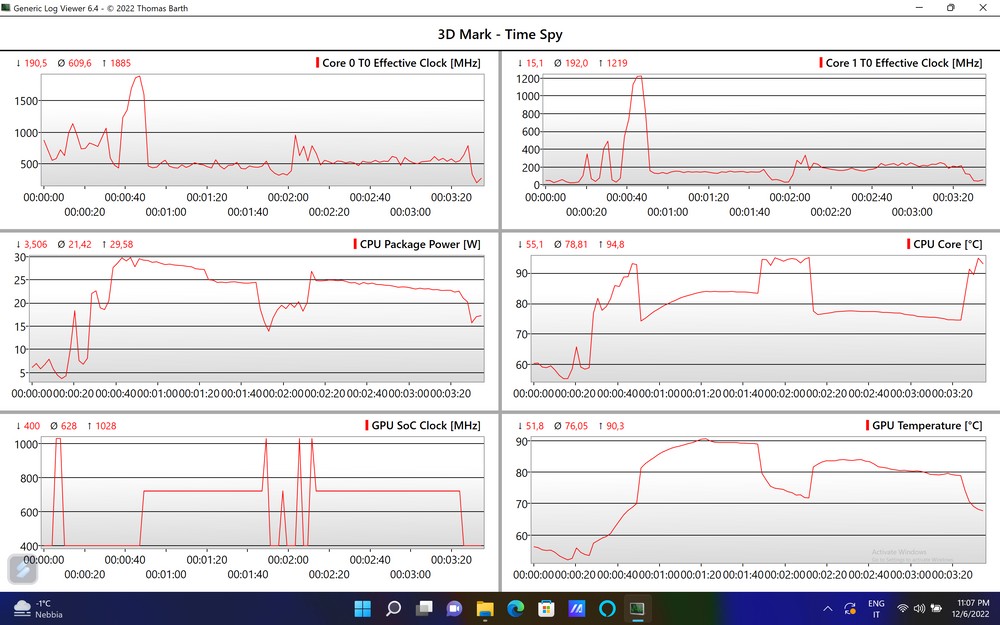Viewport: 1000px width, 625px height.
Task: Click the volume speaker icon in the tray
Action: (919, 608)
